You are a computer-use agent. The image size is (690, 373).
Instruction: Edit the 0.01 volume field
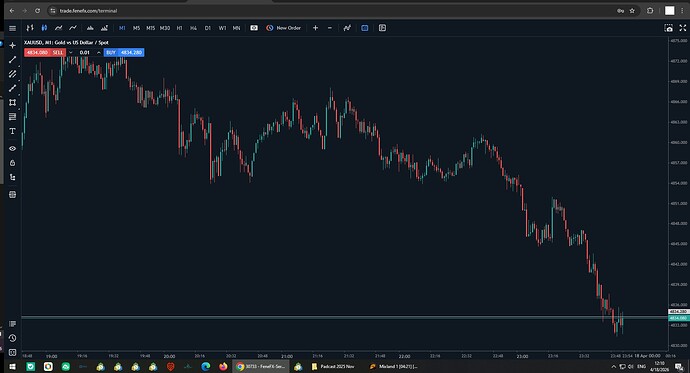[x=84, y=52]
